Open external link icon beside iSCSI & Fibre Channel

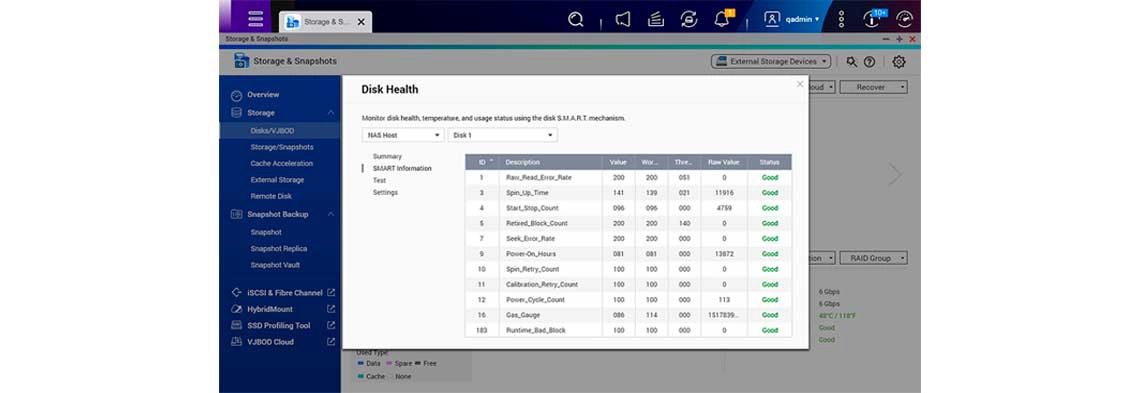tap(331, 293)
